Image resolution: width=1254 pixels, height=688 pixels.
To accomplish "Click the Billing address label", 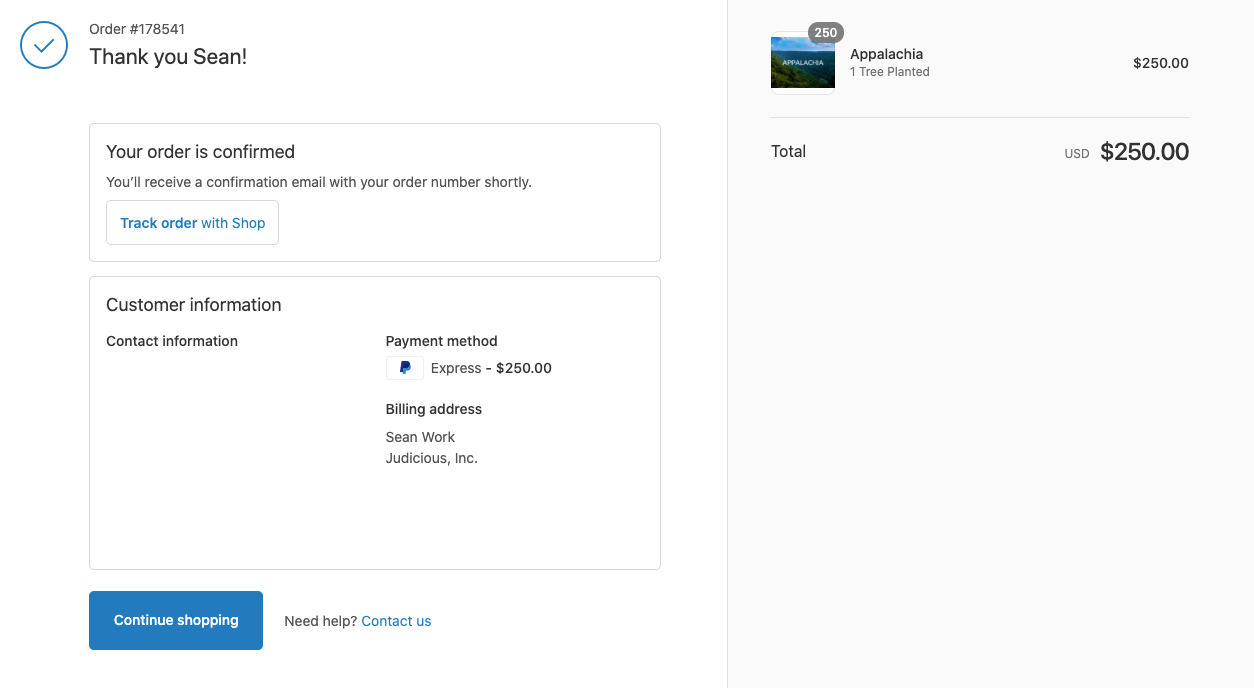I will 434,409.
